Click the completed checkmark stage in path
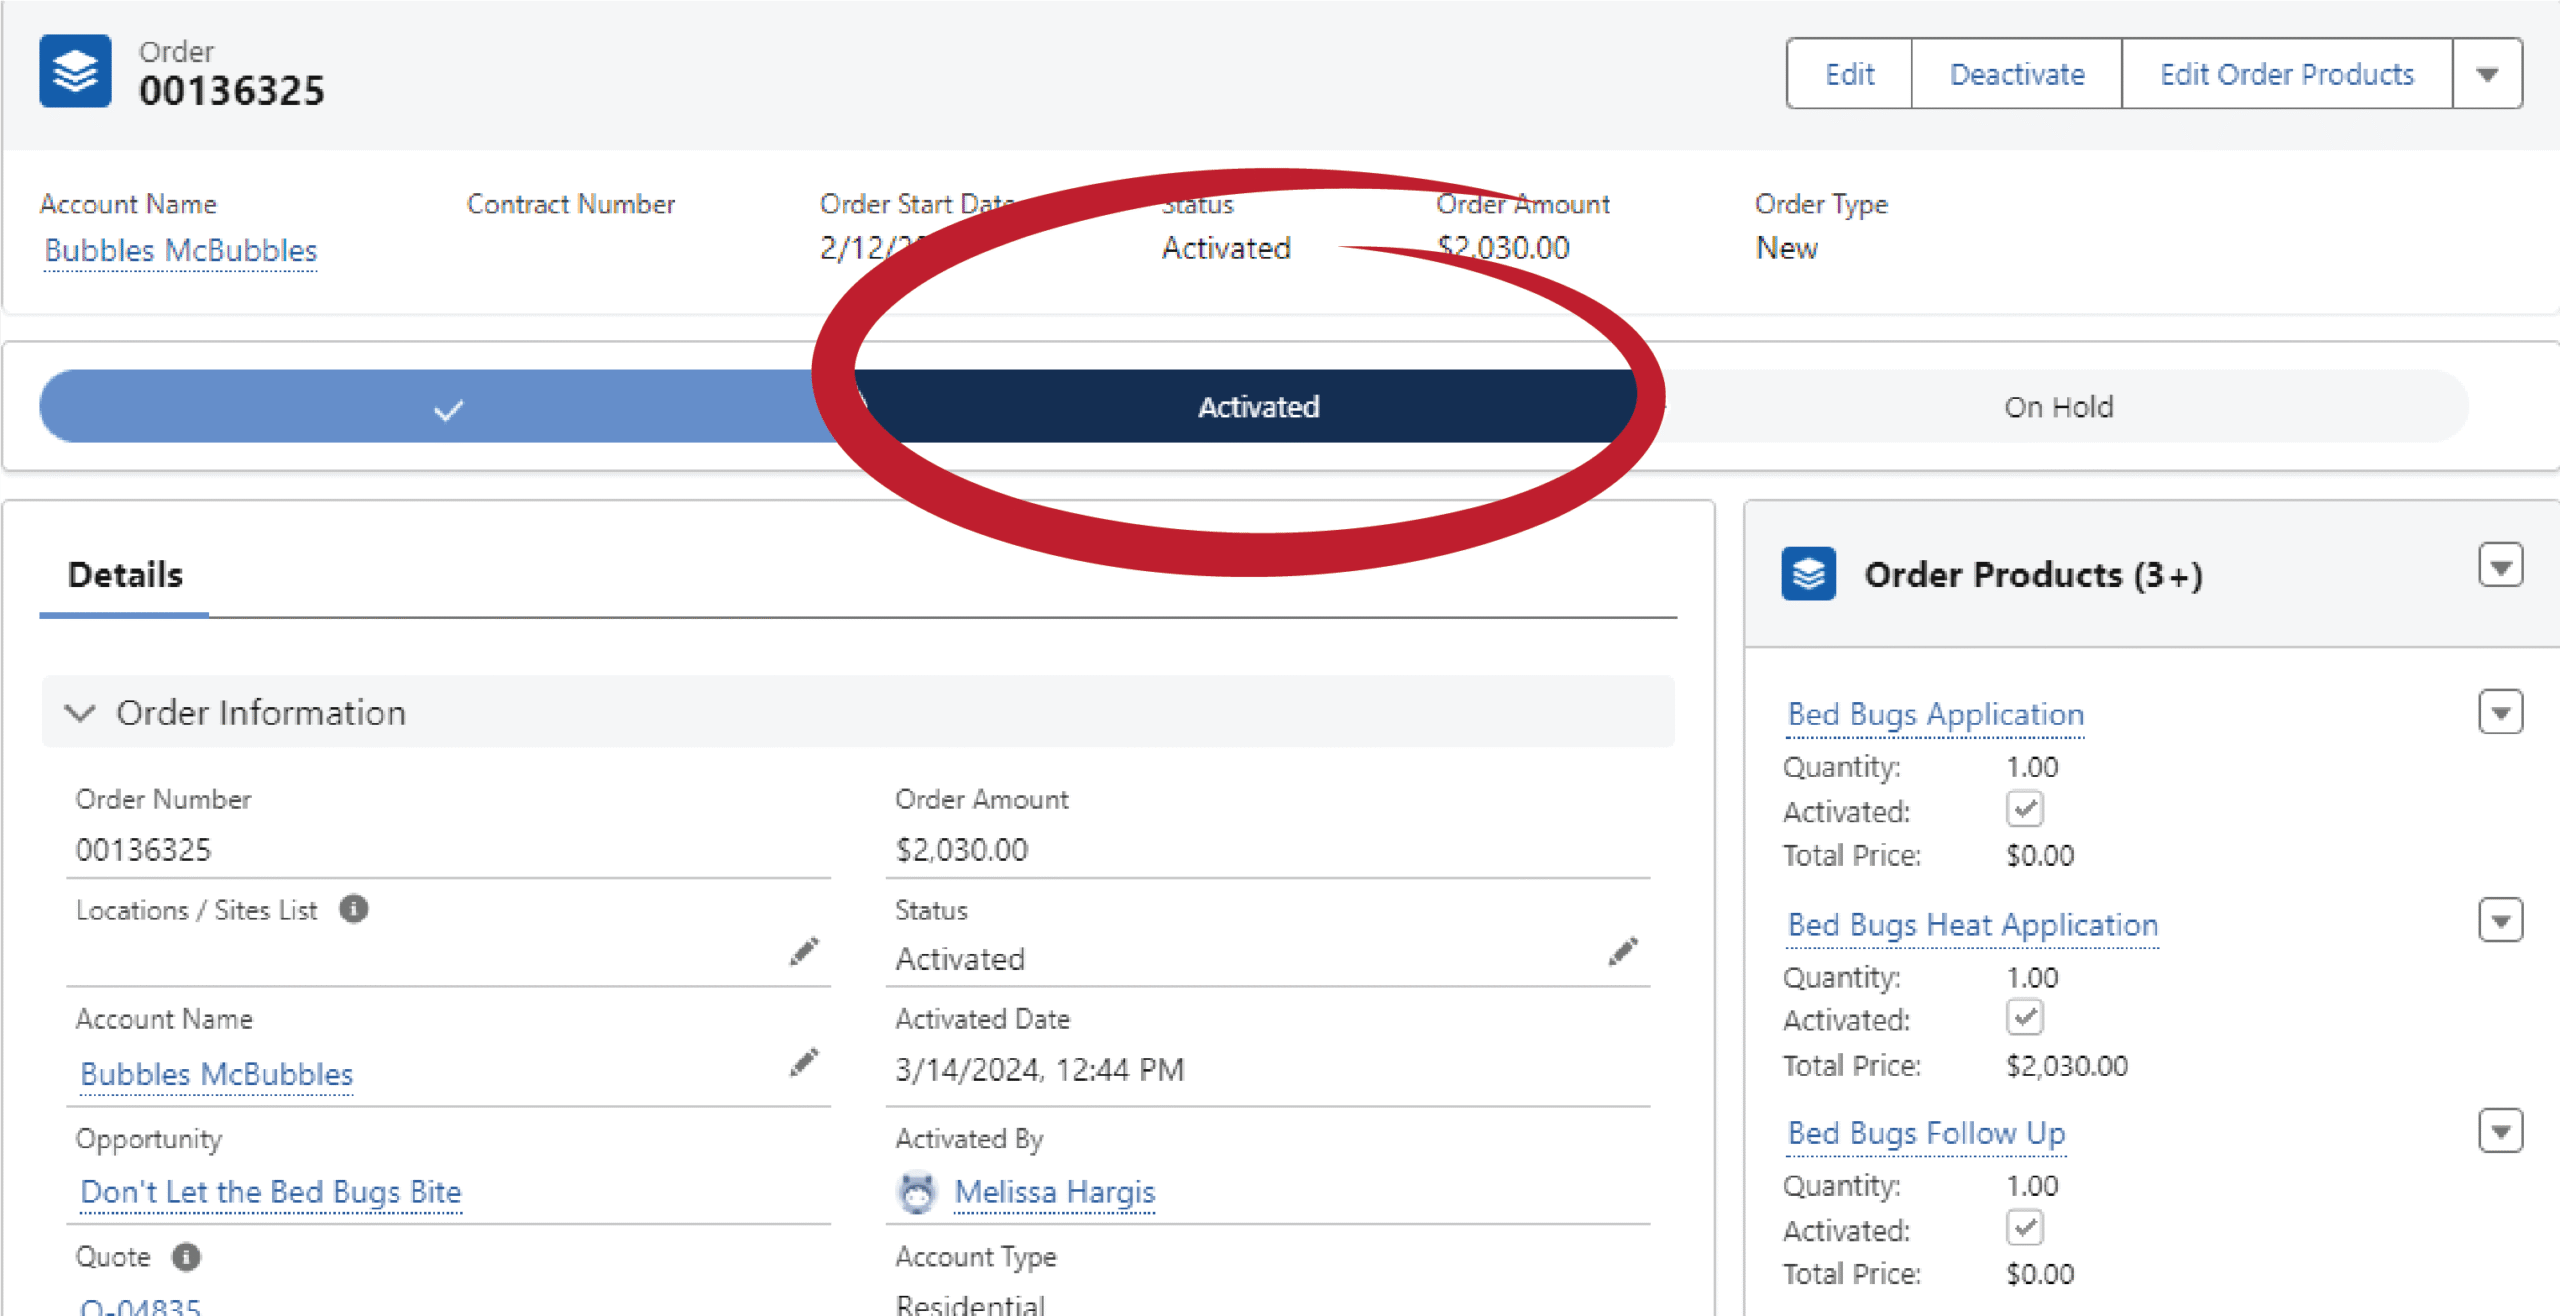 tap(448, 408)
